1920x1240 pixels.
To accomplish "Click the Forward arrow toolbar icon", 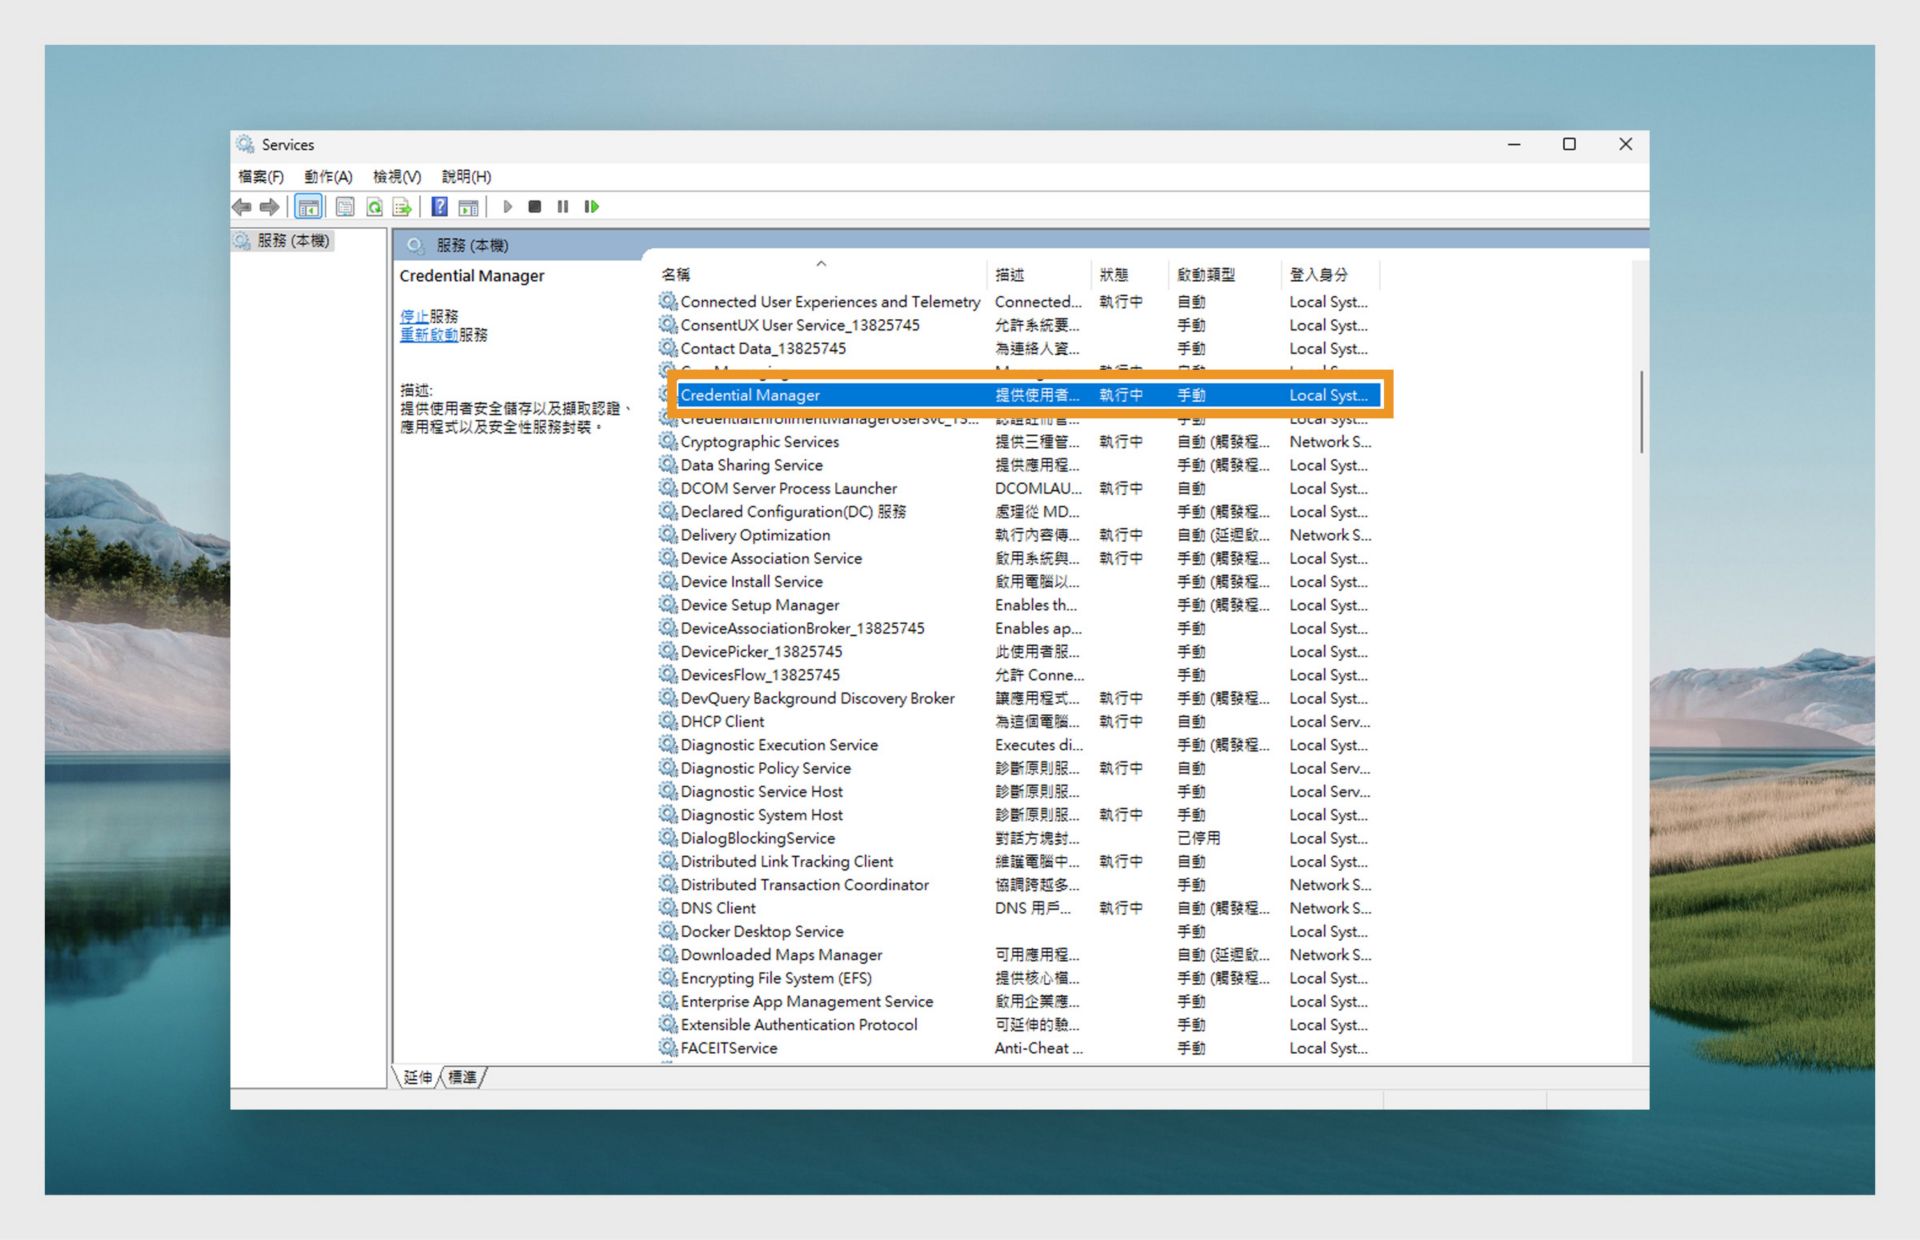I will click(268, 207).
